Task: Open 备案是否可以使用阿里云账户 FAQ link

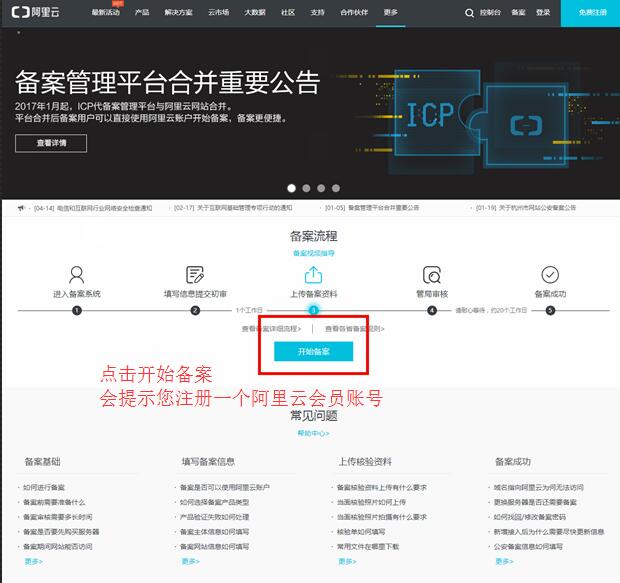Action: (x=225, y=487)
